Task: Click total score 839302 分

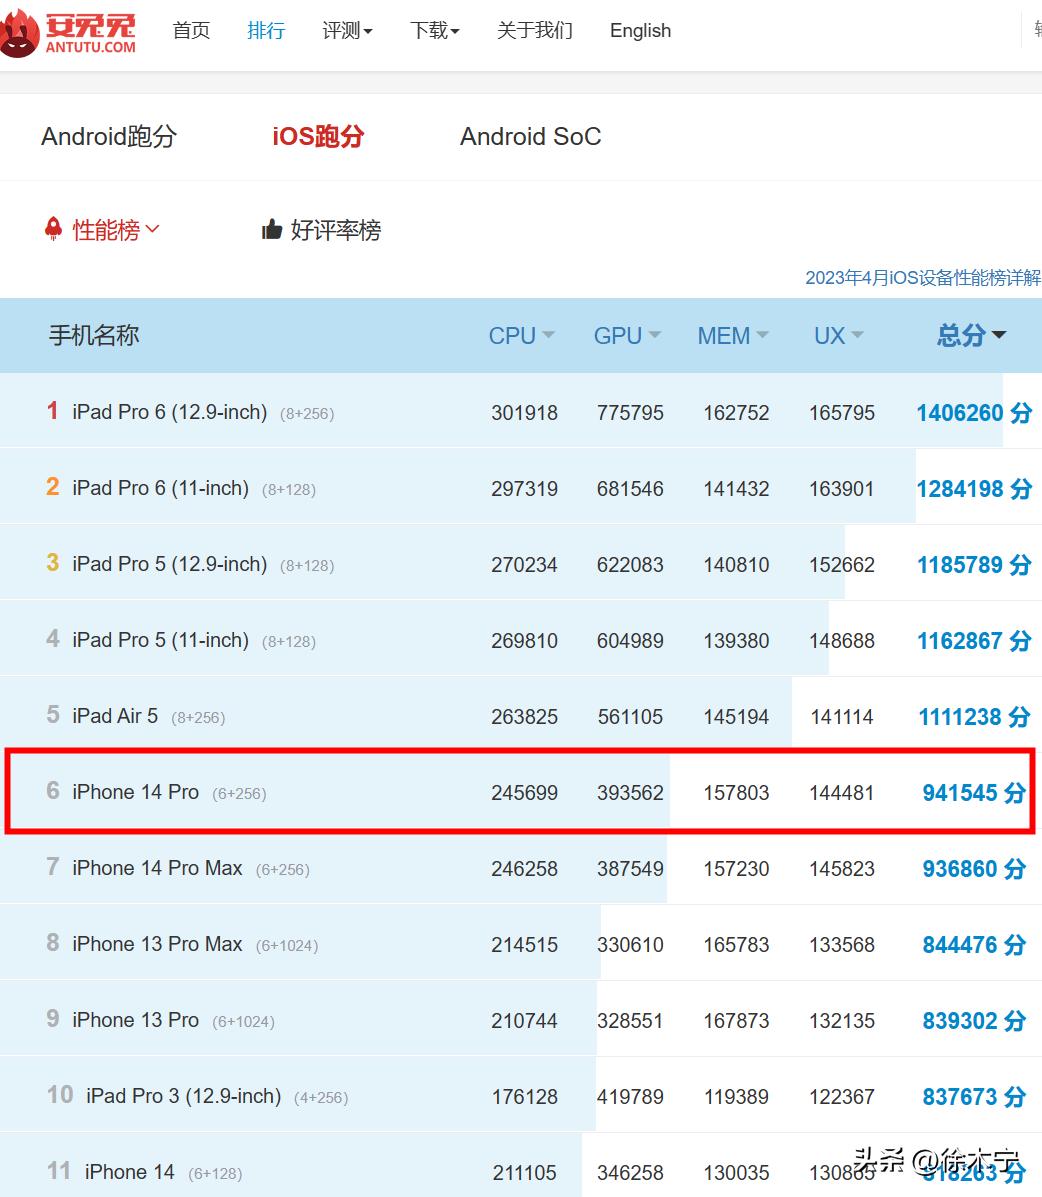Action: [x=974, y=1021]
